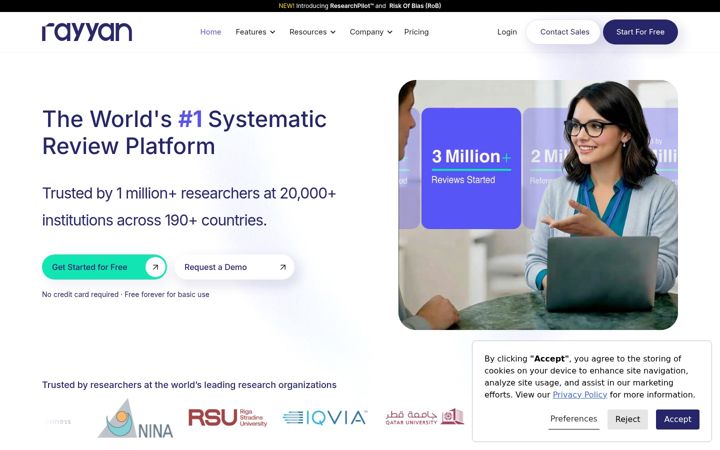Click the Start For Free button
This screenshot has height=450, width=720.
click(x=640, y=32)
